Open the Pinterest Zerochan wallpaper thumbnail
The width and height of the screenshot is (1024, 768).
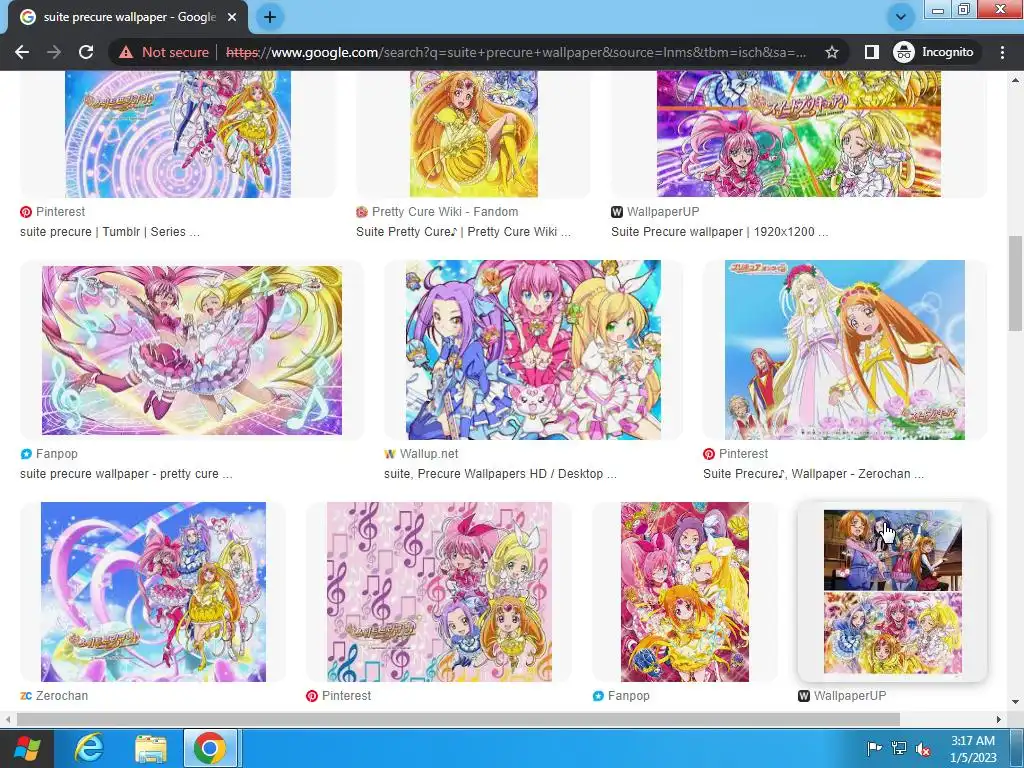click(x=844, y=350)
